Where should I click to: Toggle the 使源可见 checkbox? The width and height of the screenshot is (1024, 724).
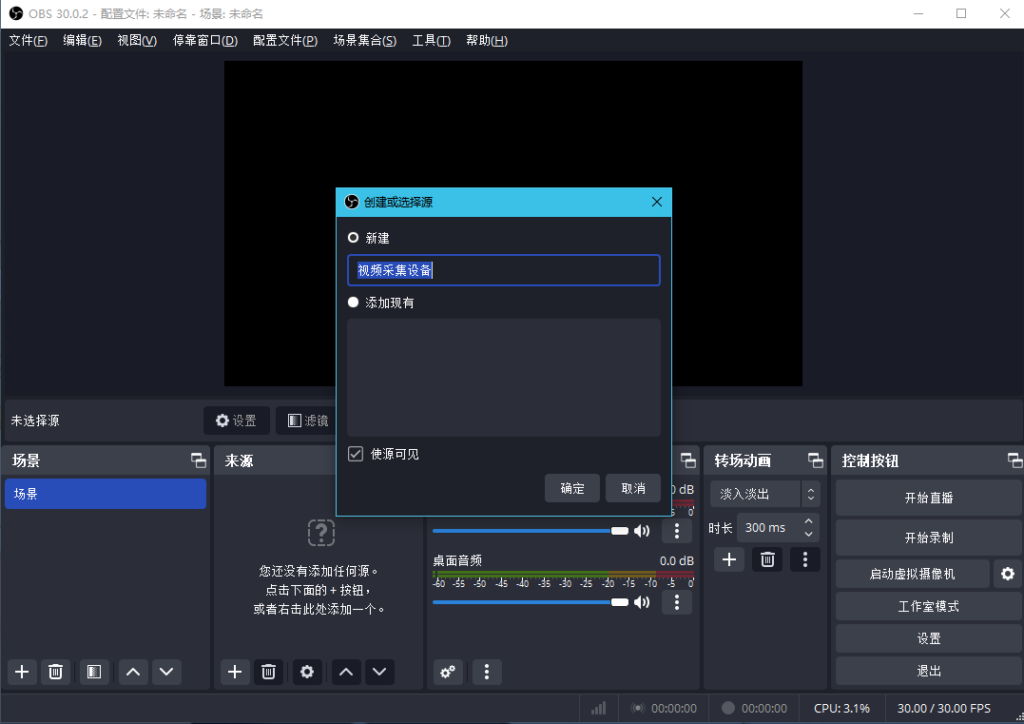355,454
